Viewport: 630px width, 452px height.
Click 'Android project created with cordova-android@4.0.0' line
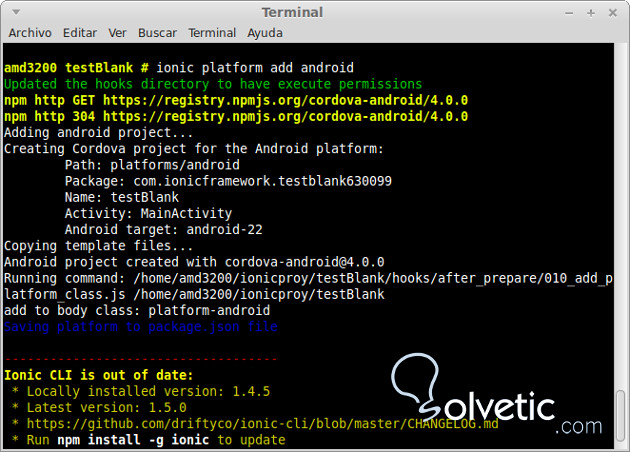(194, 262)
